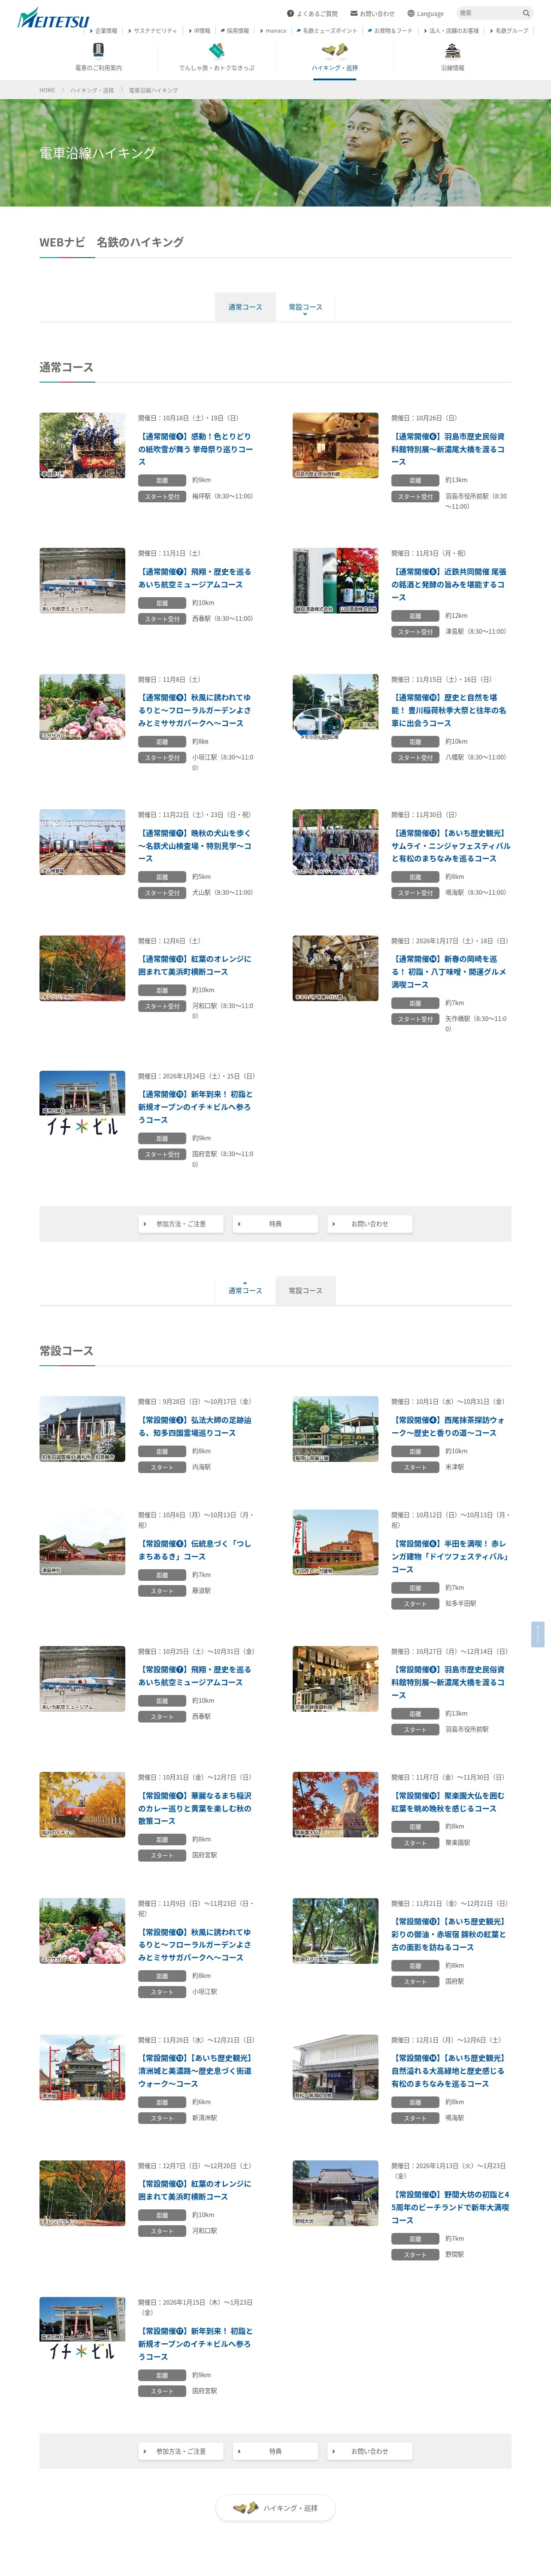Click HOME in the breadcrumb
The height and width of the screenshot is (2576, 551).
point(47,90)
